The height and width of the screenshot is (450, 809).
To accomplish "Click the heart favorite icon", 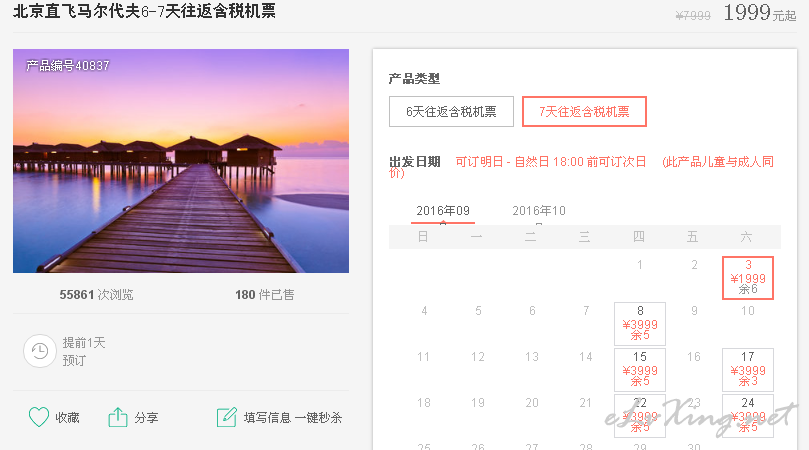I will click(x=39, y=417).
